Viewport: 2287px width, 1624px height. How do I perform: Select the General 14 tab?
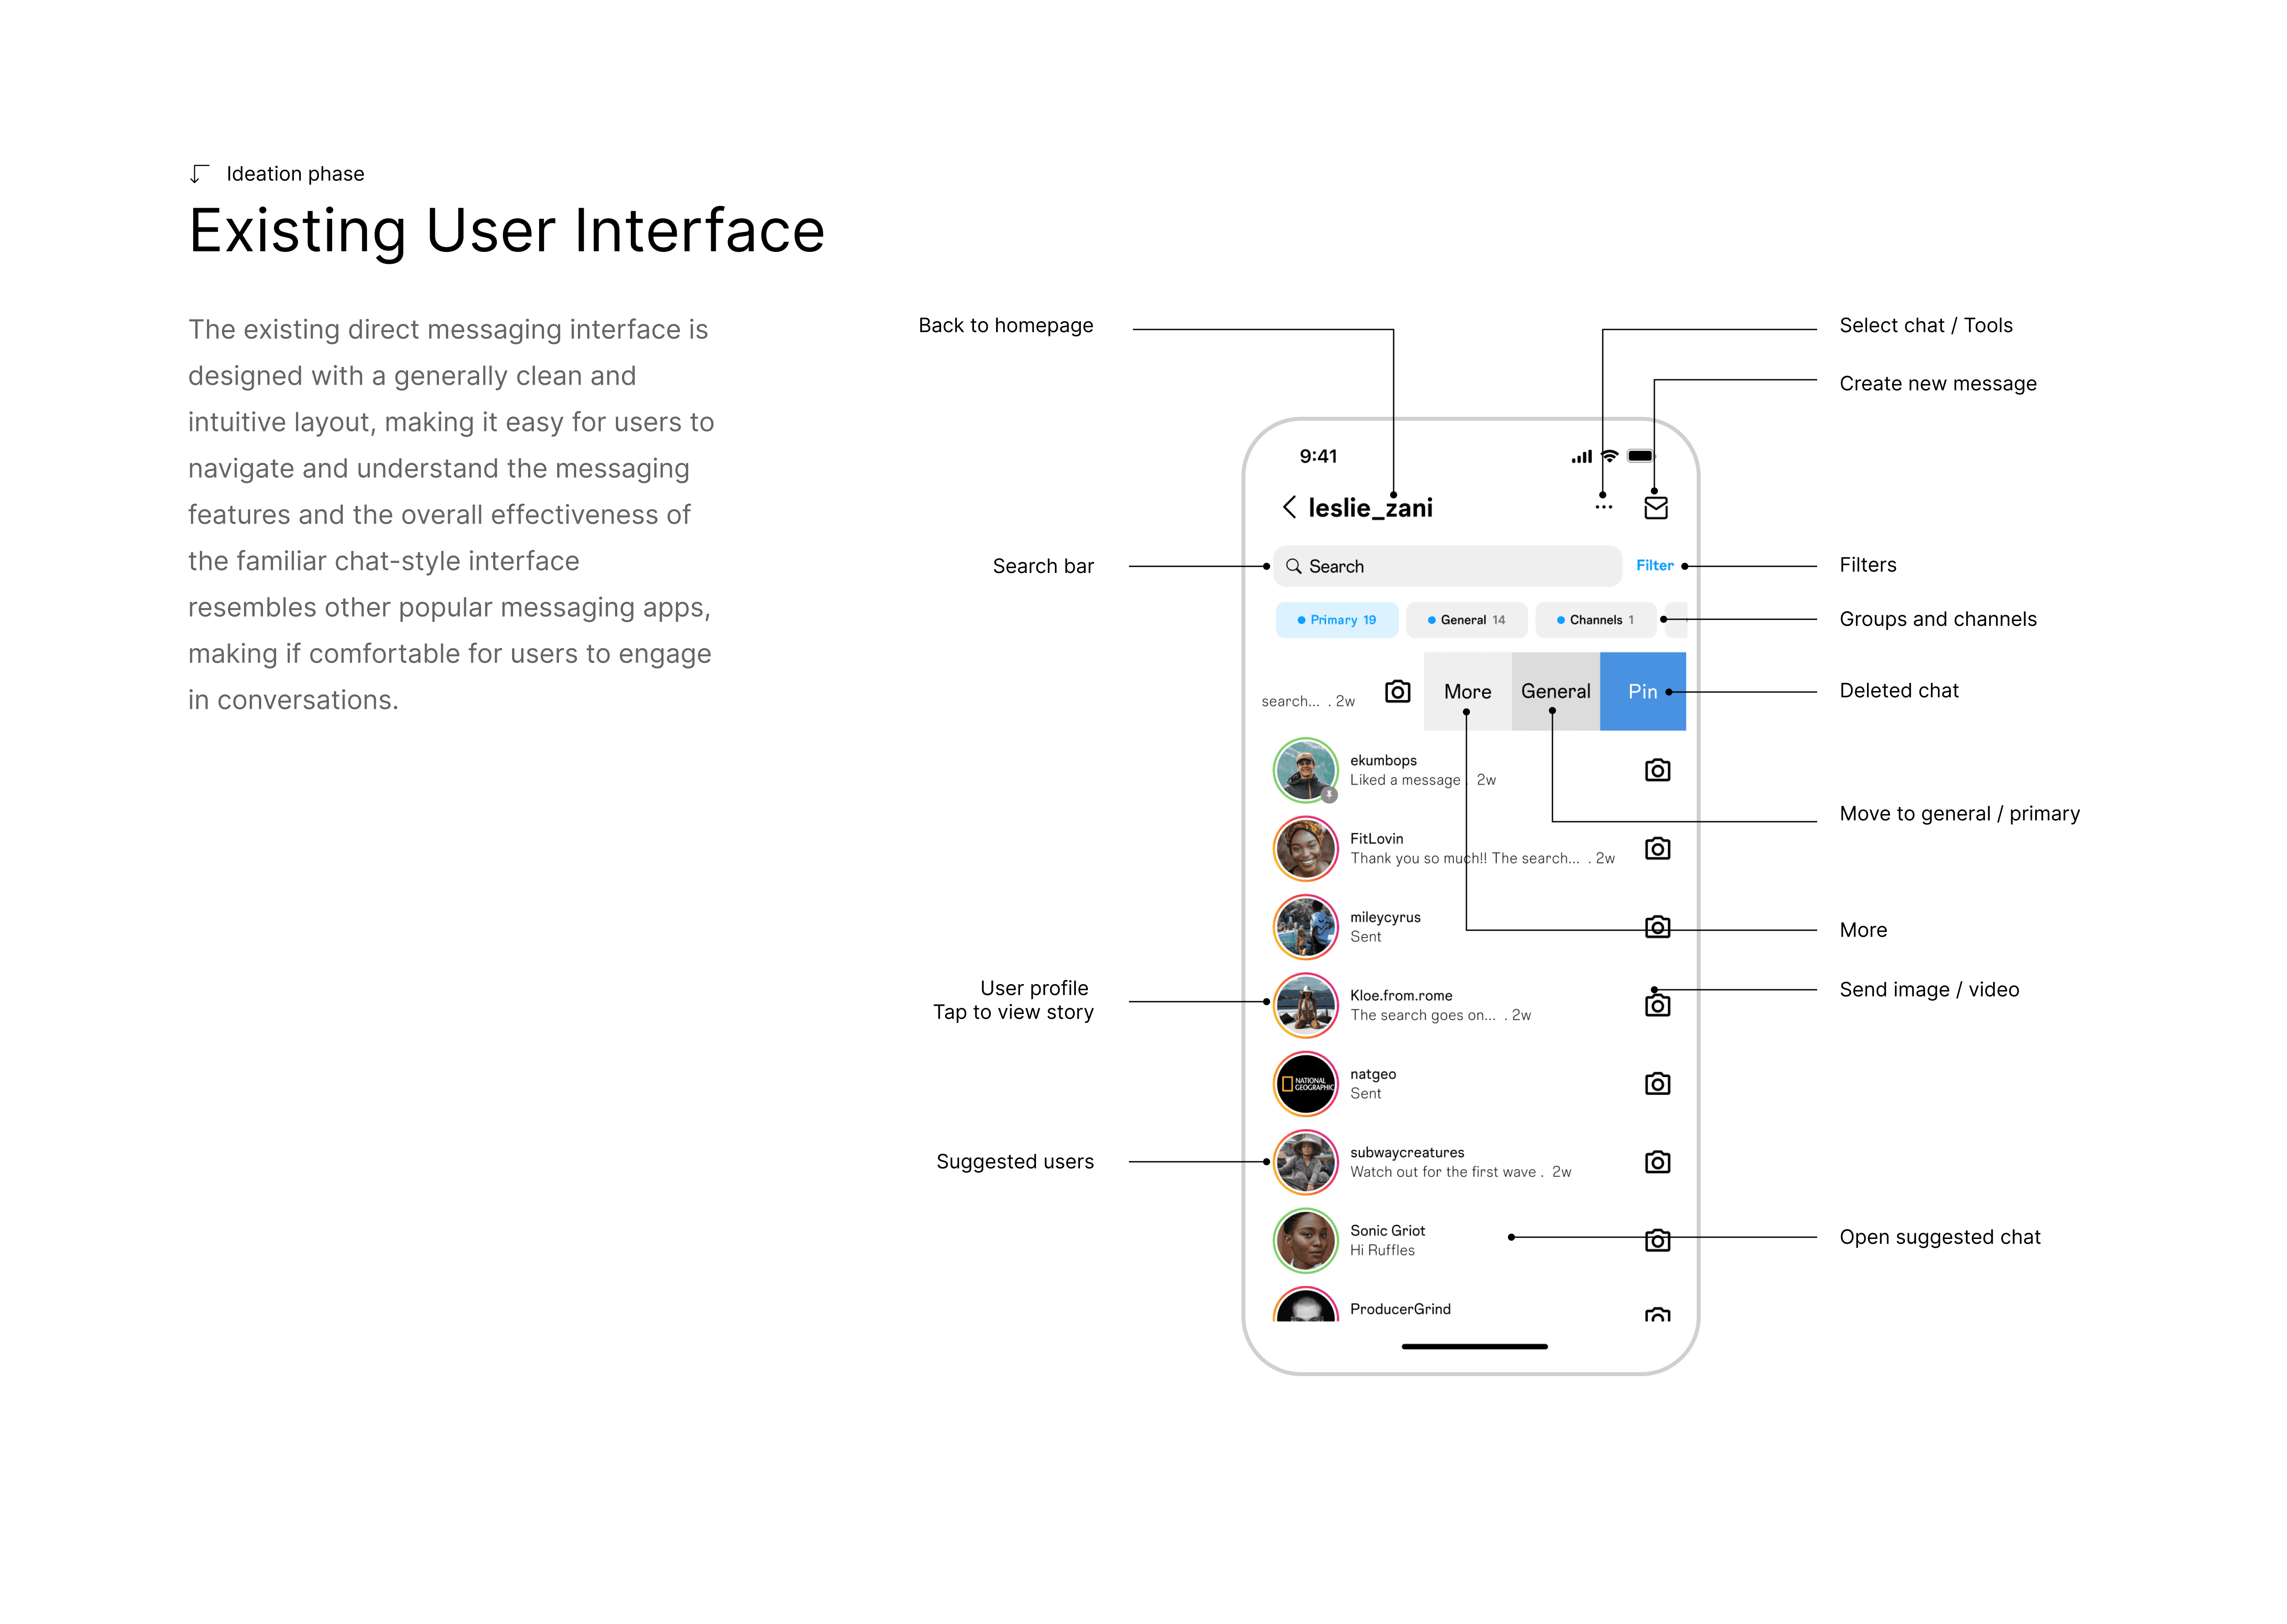coord(1466,620)
